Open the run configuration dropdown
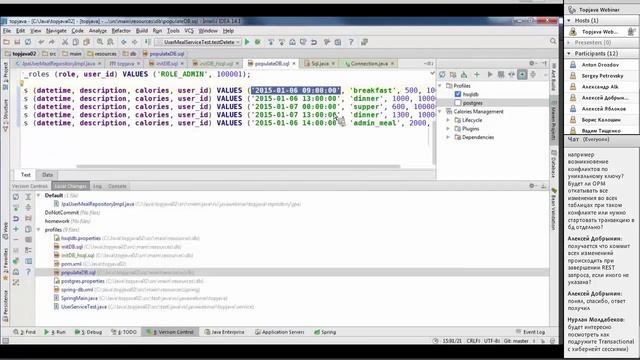The height and width of the screenshot is (360, 640). (x=198, y=42)
